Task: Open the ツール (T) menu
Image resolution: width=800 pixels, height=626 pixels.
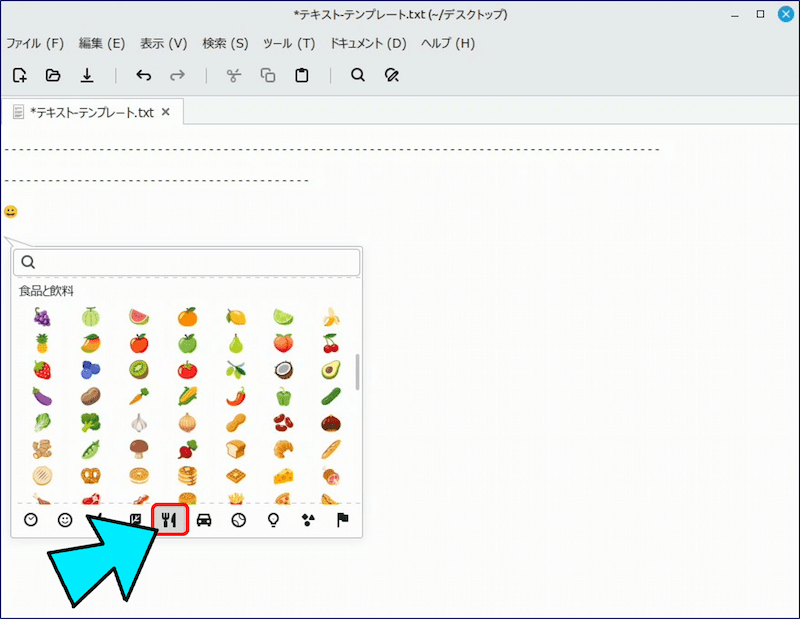Action: [288, 43]
